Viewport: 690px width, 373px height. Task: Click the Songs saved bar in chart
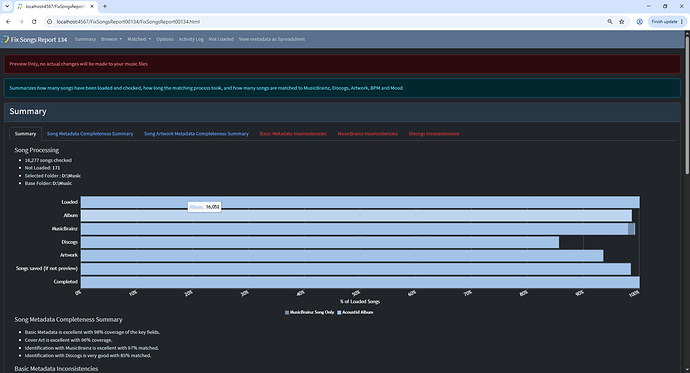pos(356,269)
